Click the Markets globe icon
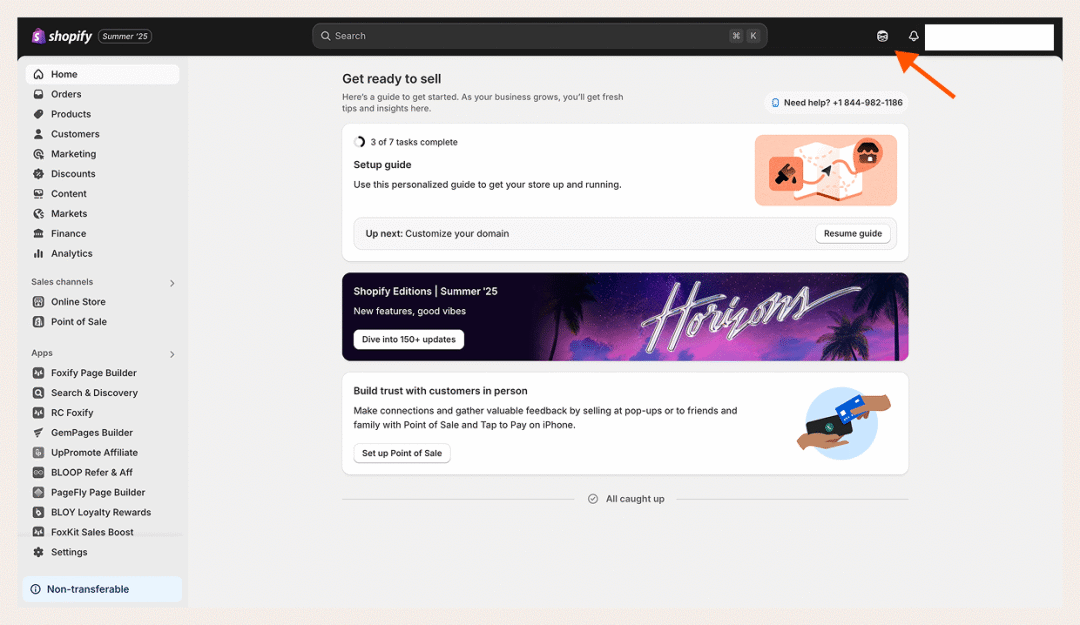 [x=39, y=214]
